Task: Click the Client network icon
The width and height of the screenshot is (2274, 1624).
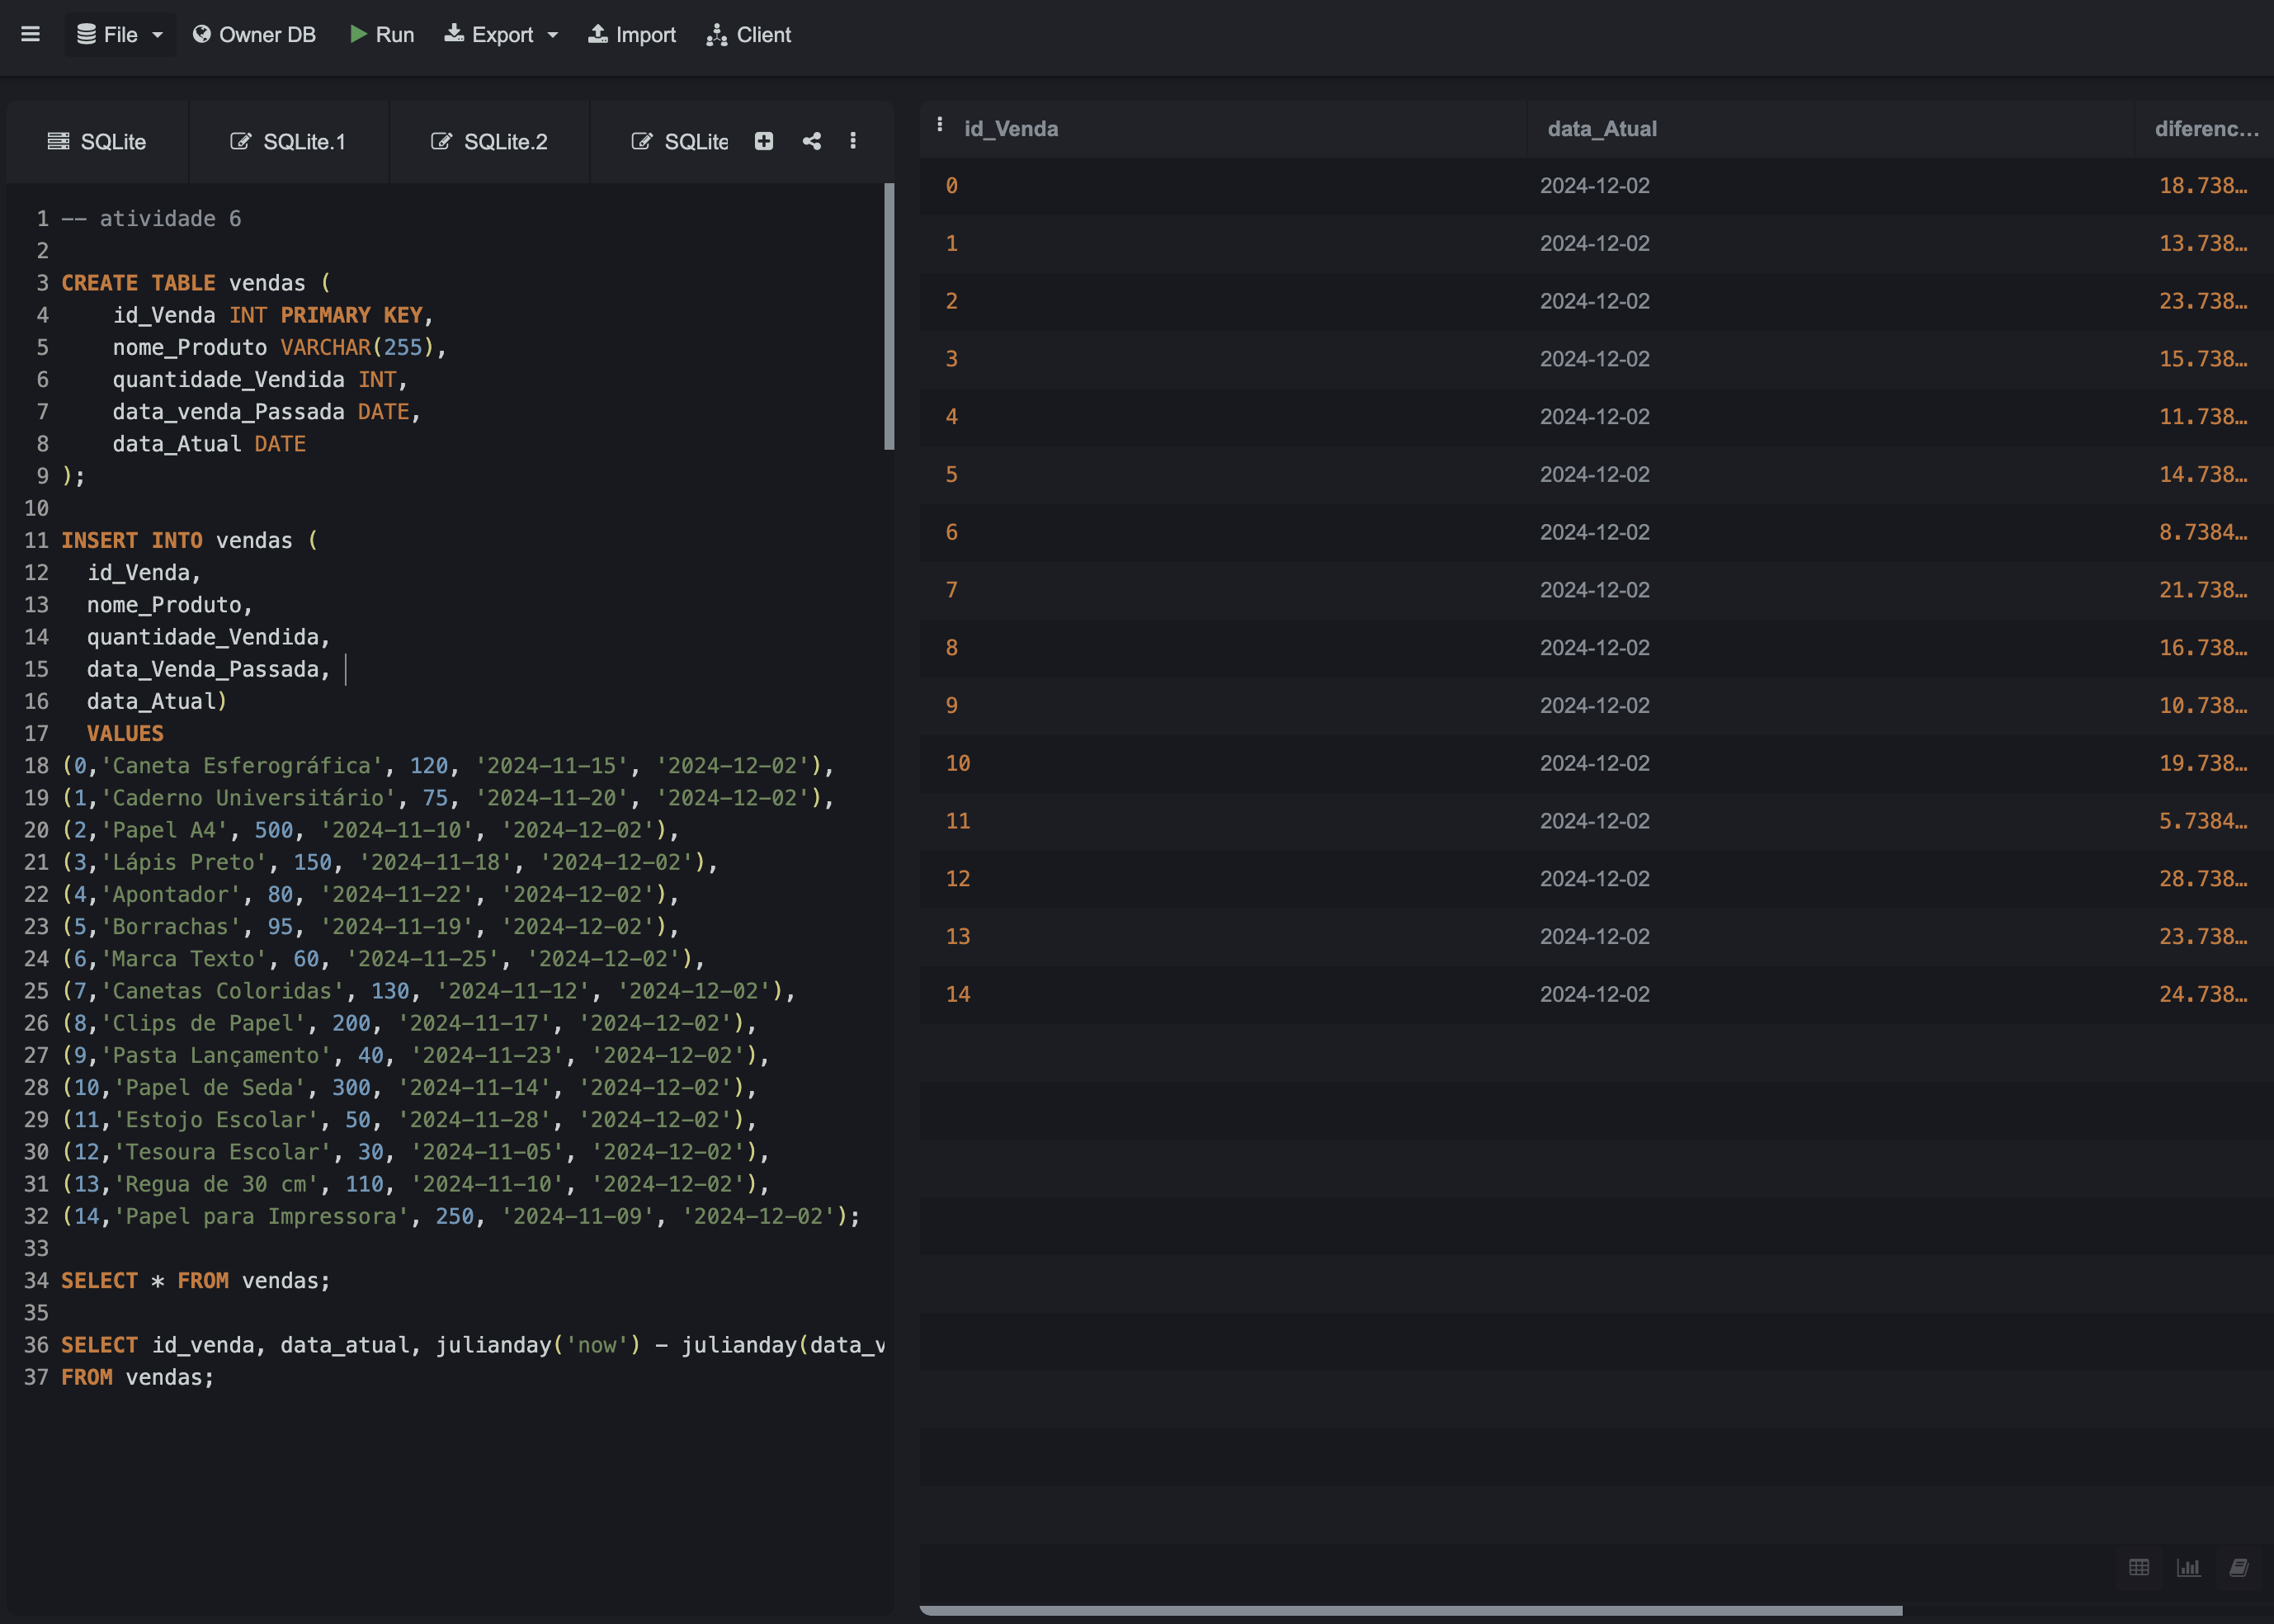Action: tap(717, 35)
